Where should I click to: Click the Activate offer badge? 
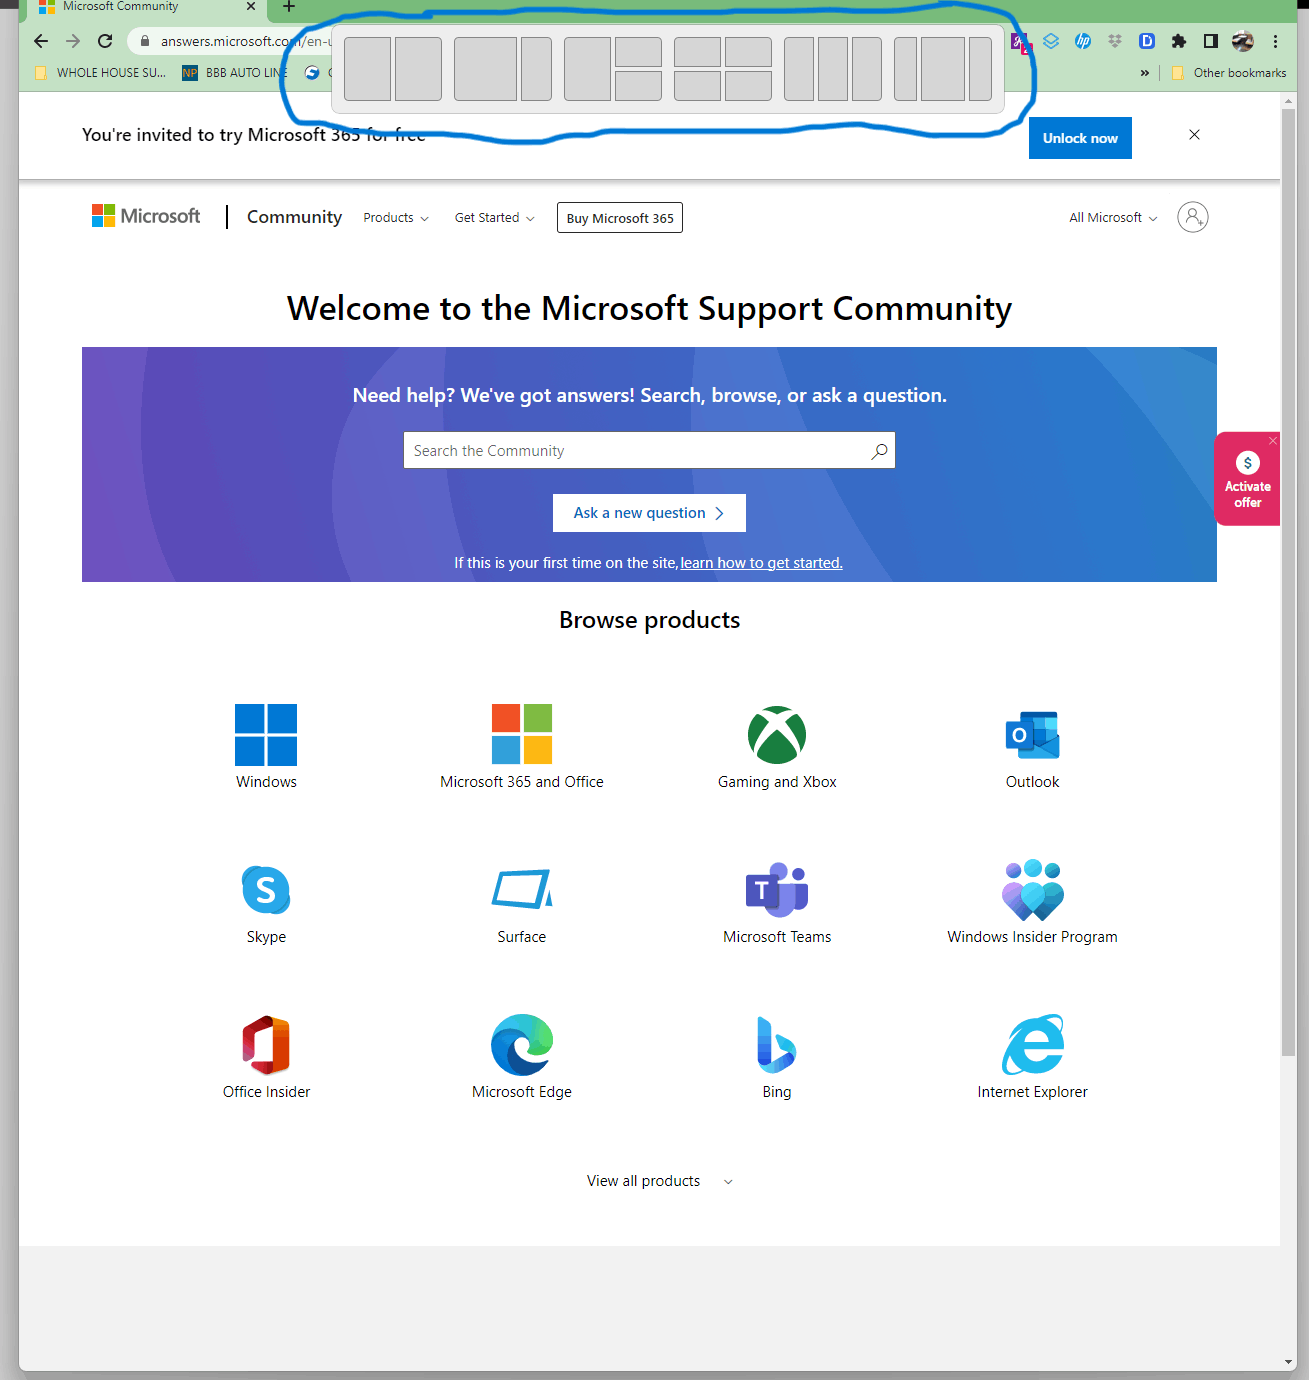pyautogui.click(x=1247, y=480)
